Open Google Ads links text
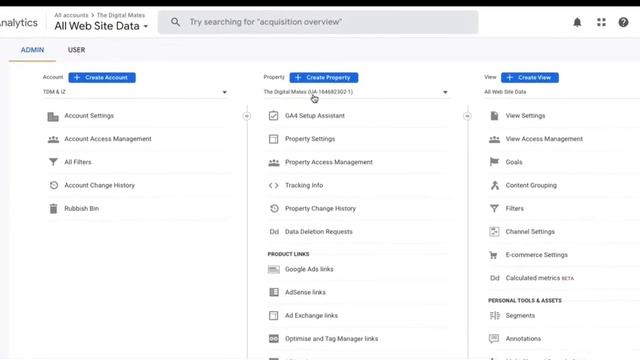The image size is (640, 360). [309, 269]
